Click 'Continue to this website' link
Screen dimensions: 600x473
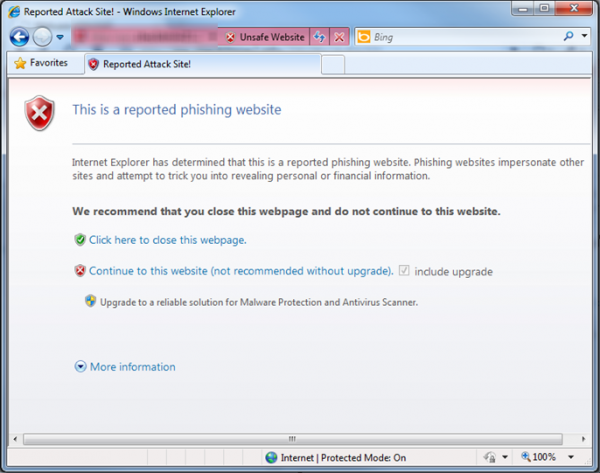240,271
